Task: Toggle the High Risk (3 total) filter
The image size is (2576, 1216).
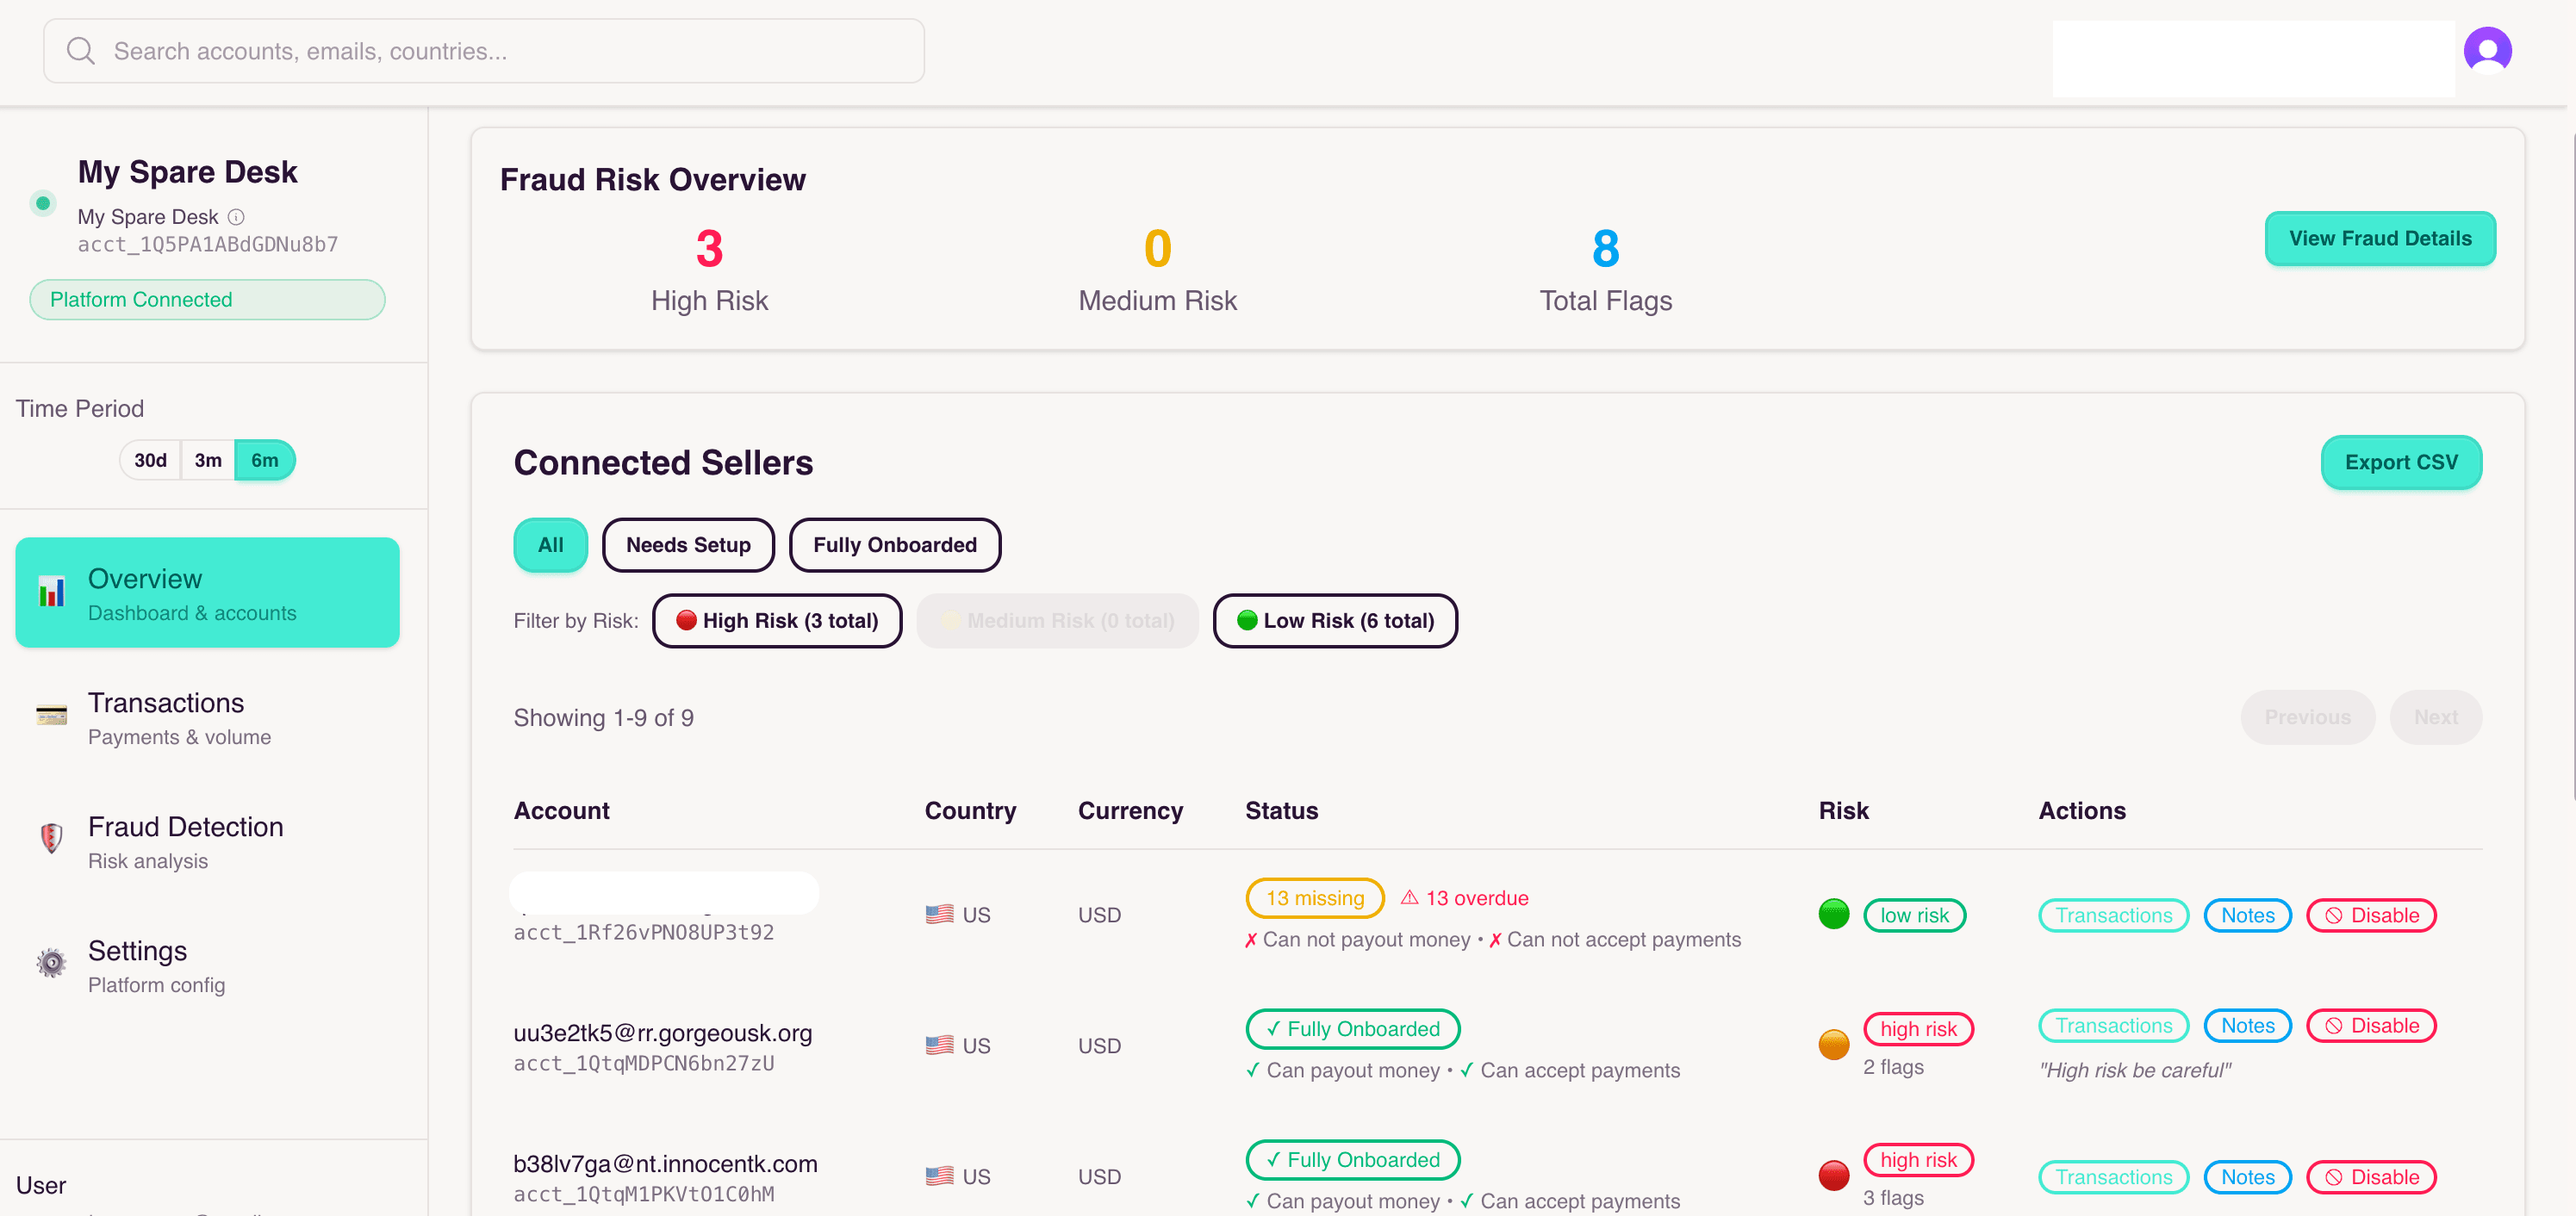Action: click(x=777, y=620)
